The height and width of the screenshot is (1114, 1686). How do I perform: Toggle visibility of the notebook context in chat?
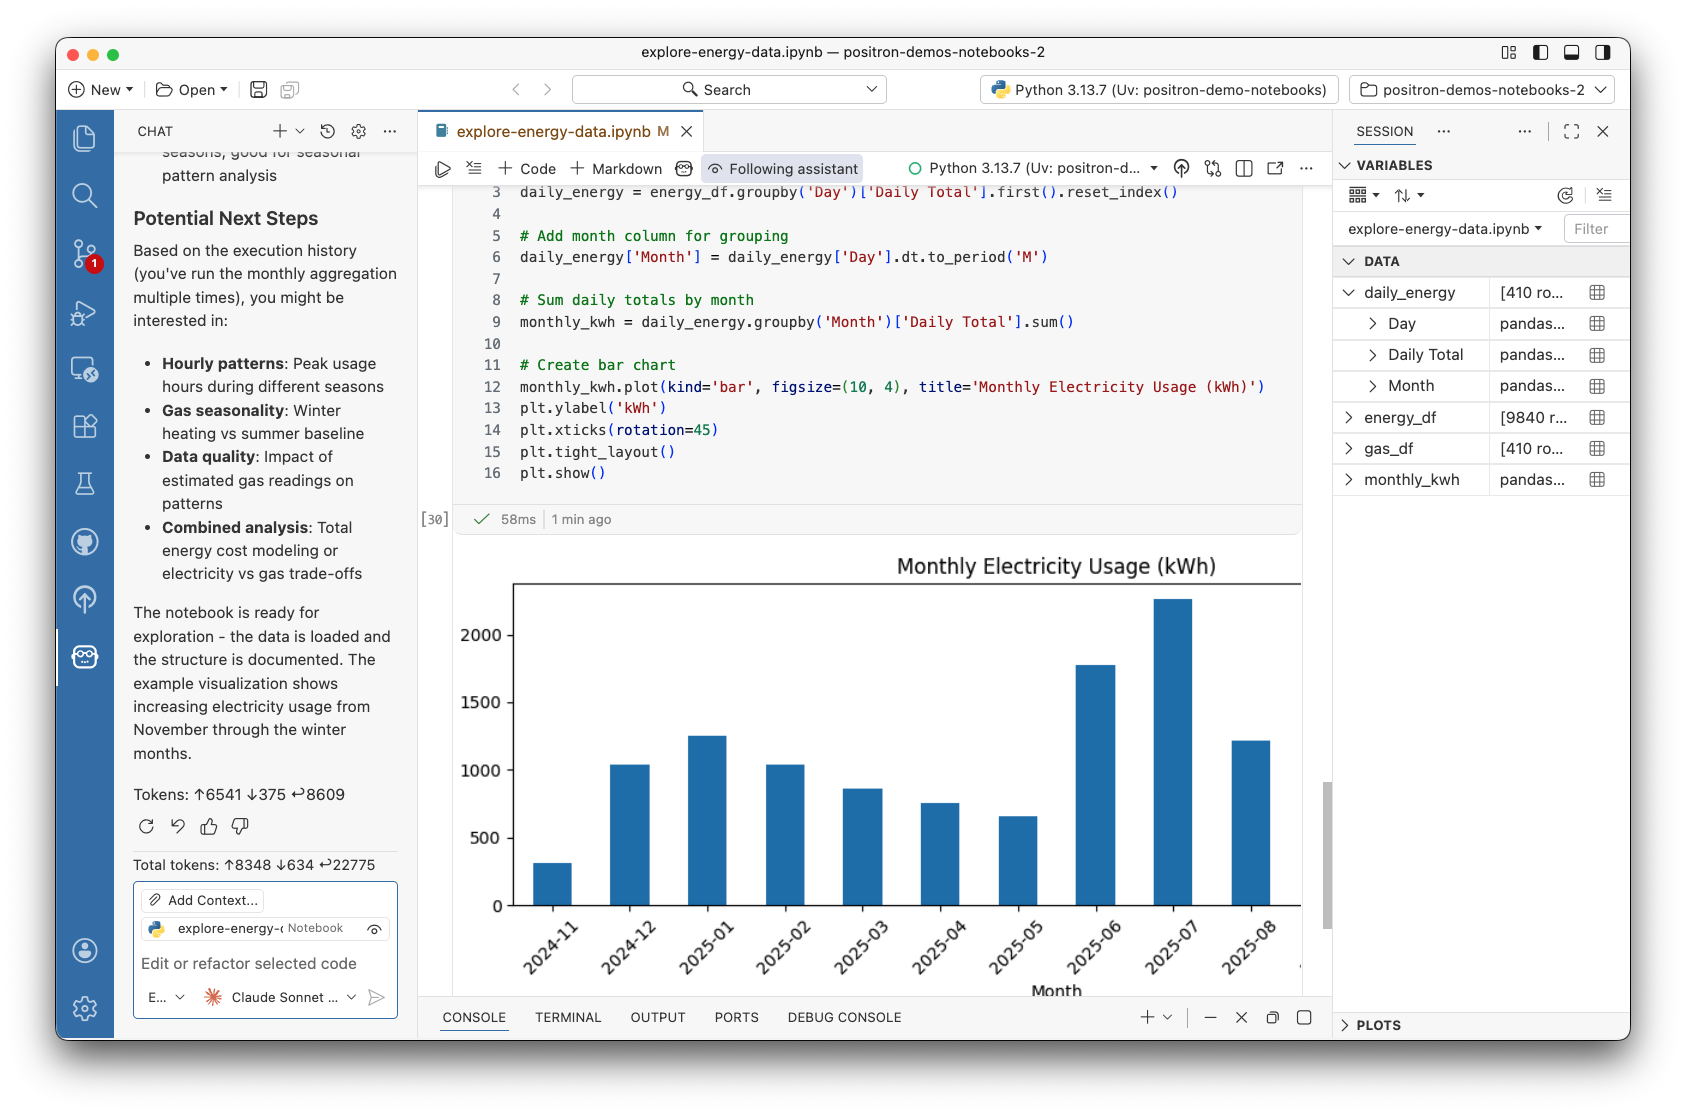pyautogui.click(x=374, y=929)
